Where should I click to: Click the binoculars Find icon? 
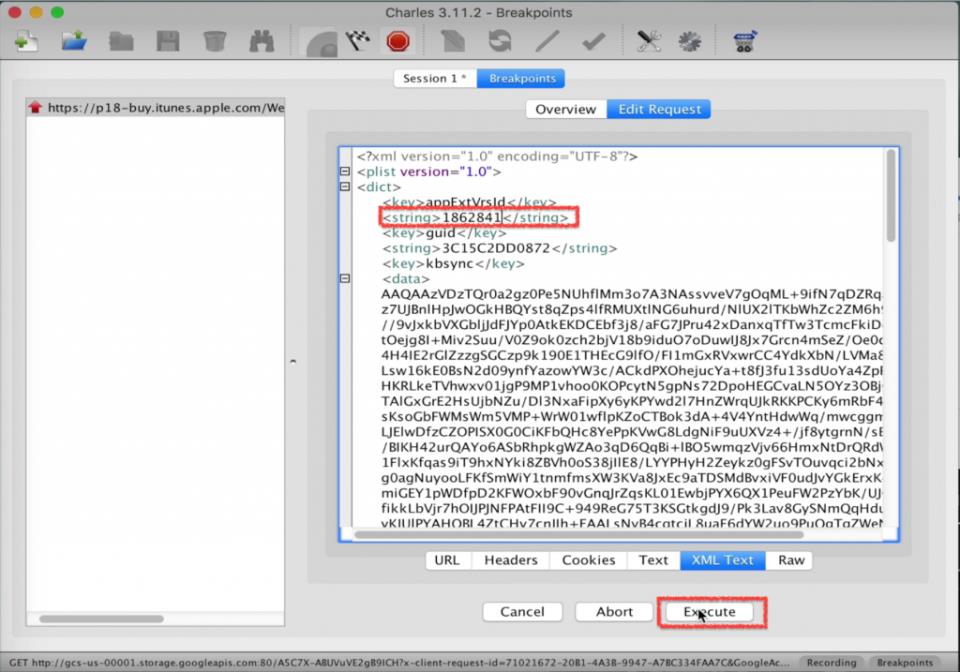coord(261,42)
